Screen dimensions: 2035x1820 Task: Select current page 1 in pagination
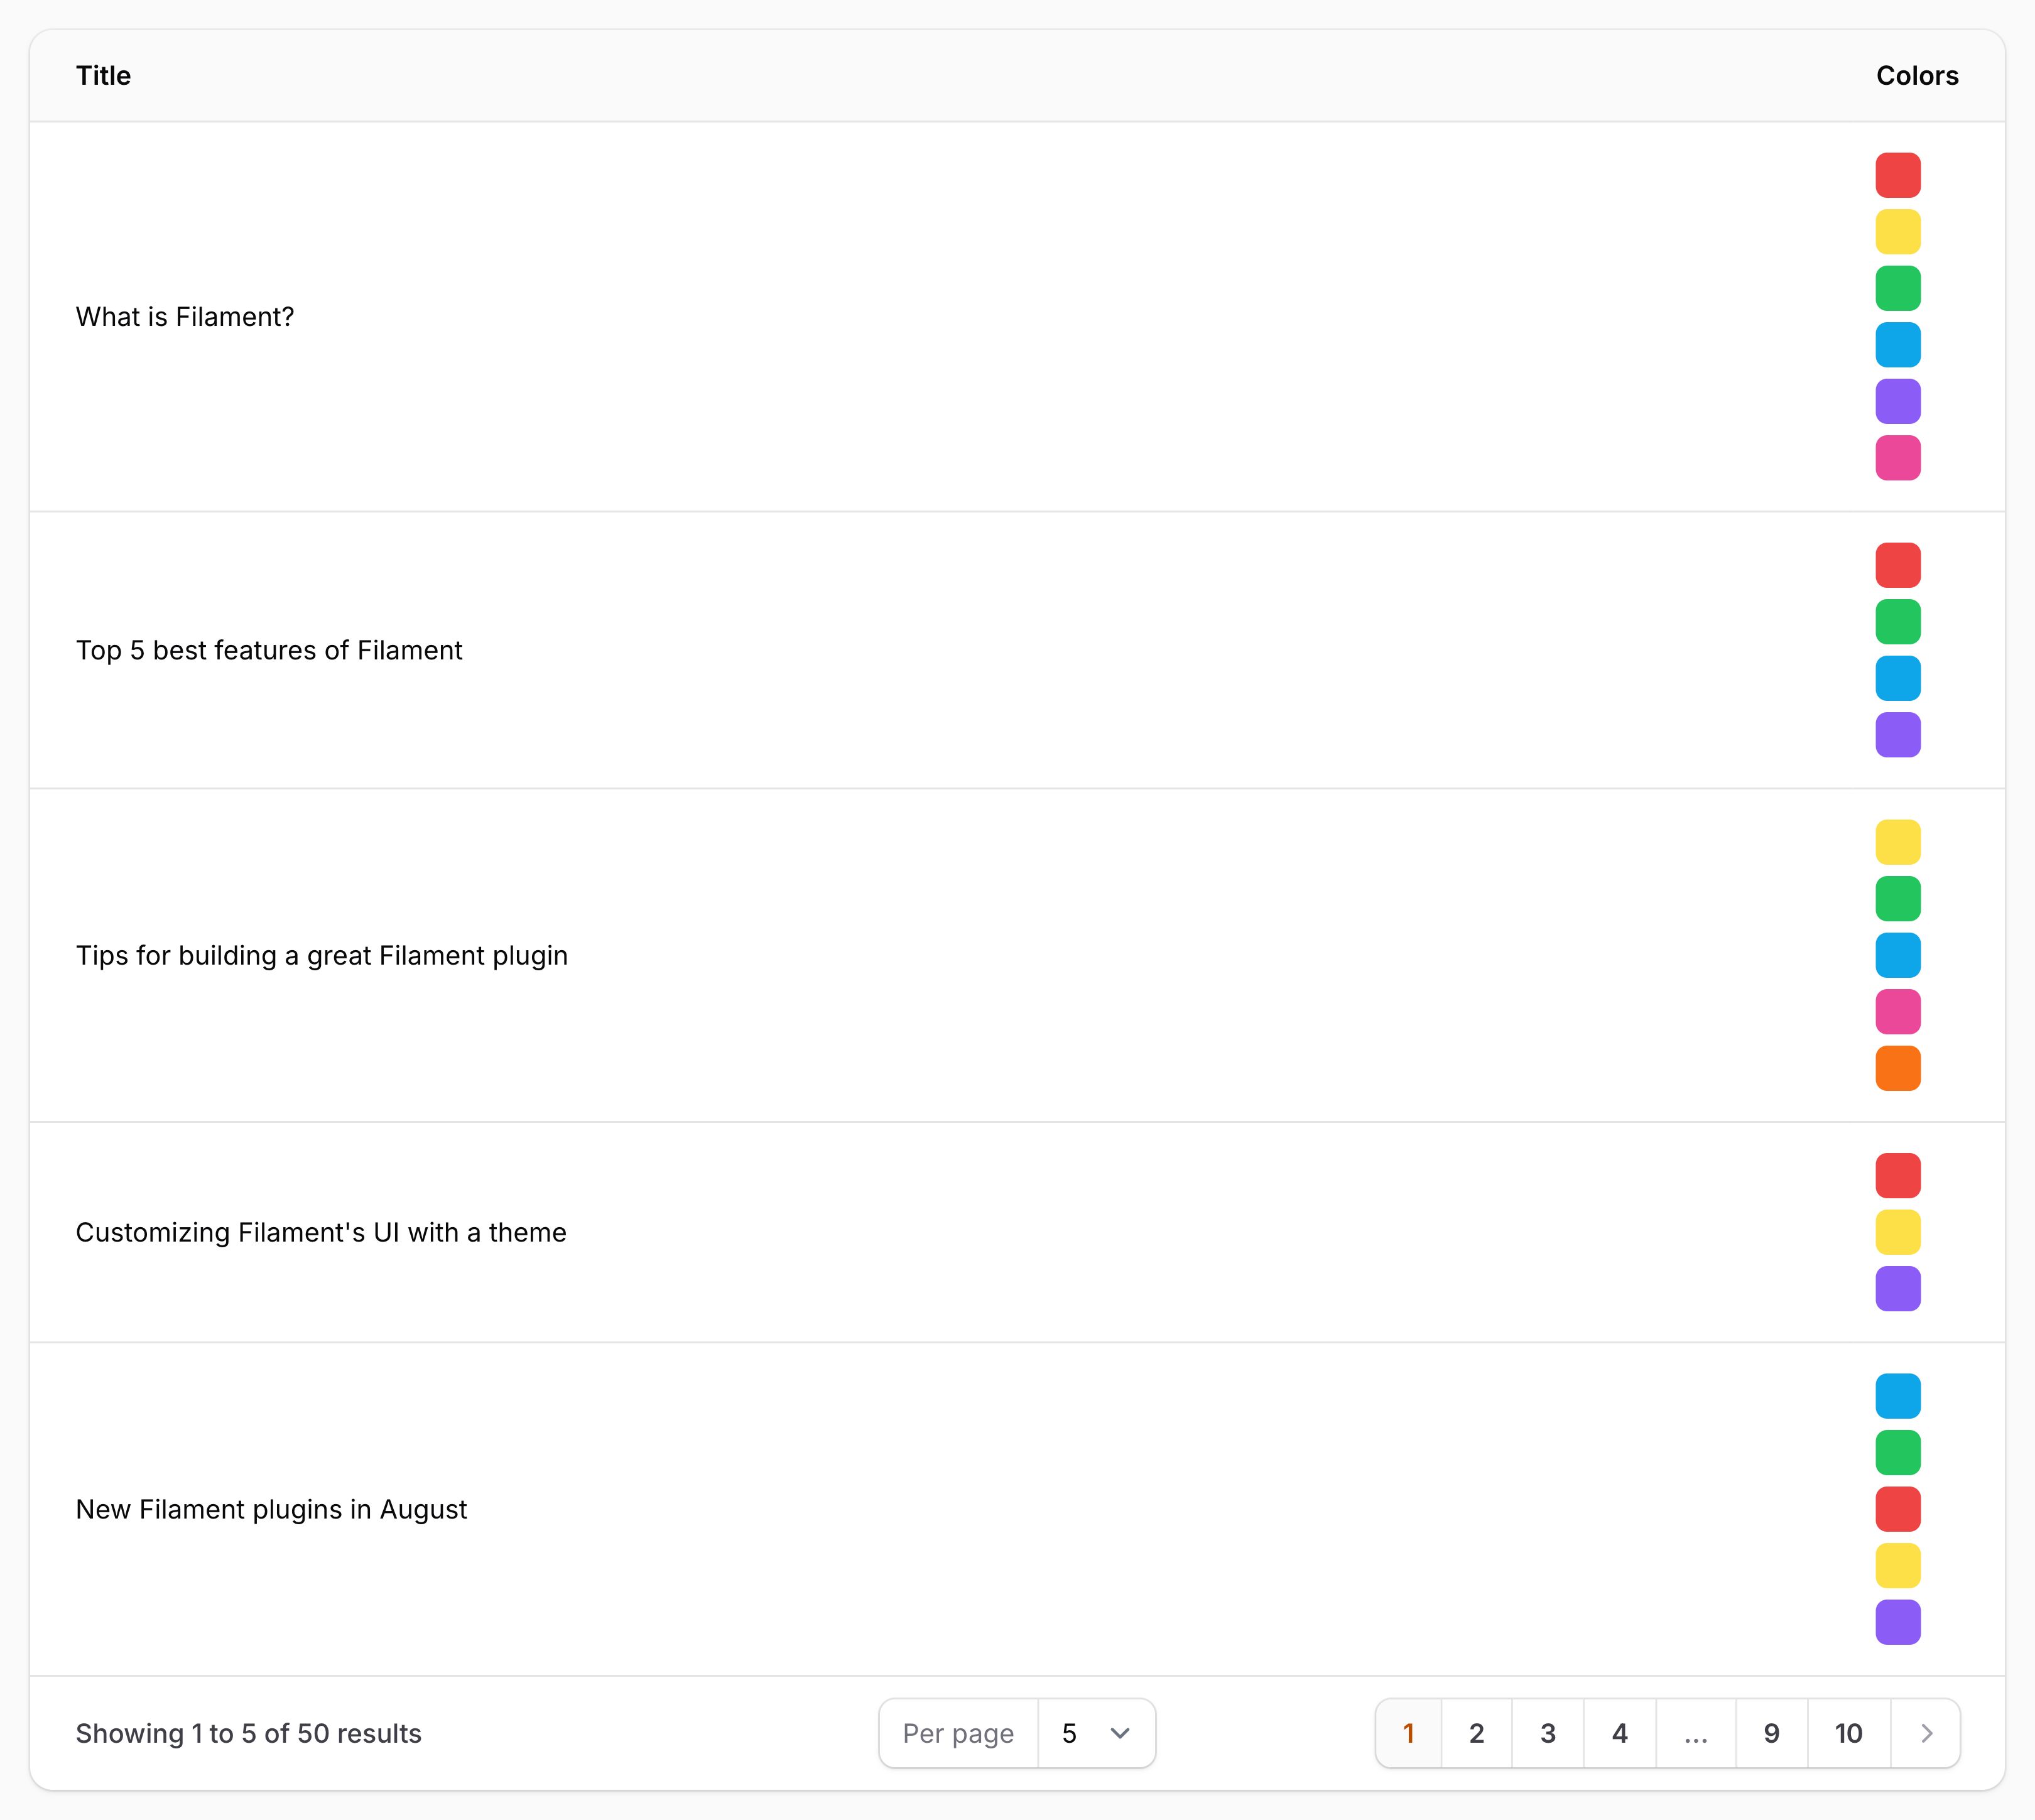(x=1408, y=1733)
